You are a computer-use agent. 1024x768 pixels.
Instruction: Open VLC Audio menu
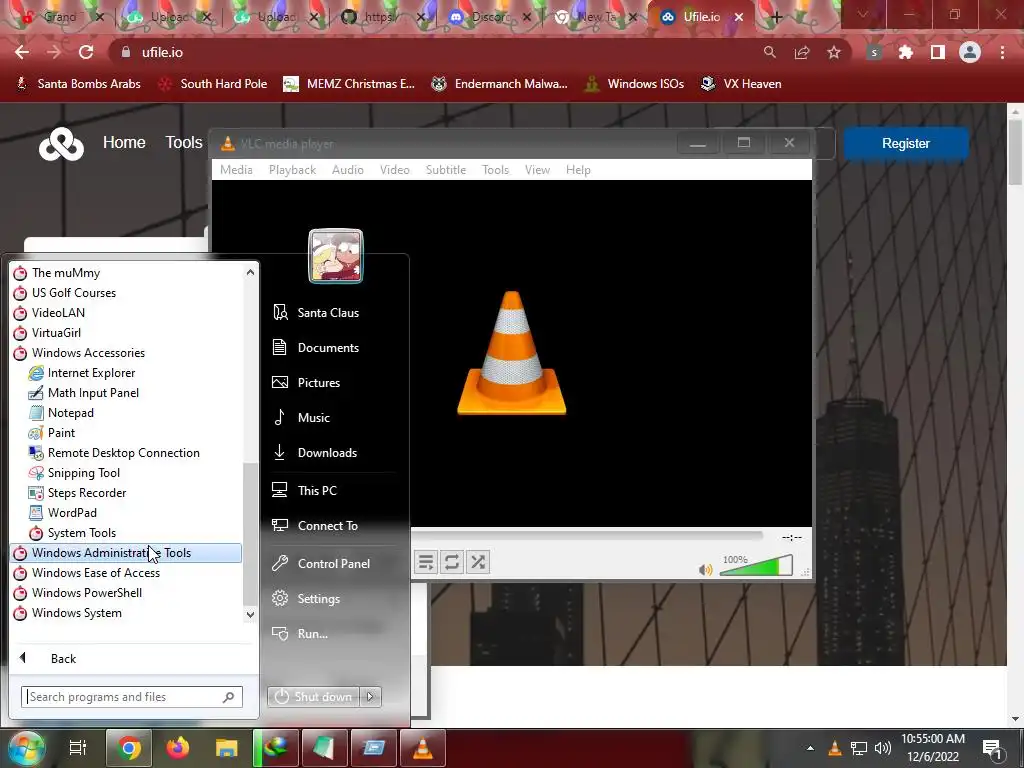coord(347,170)
